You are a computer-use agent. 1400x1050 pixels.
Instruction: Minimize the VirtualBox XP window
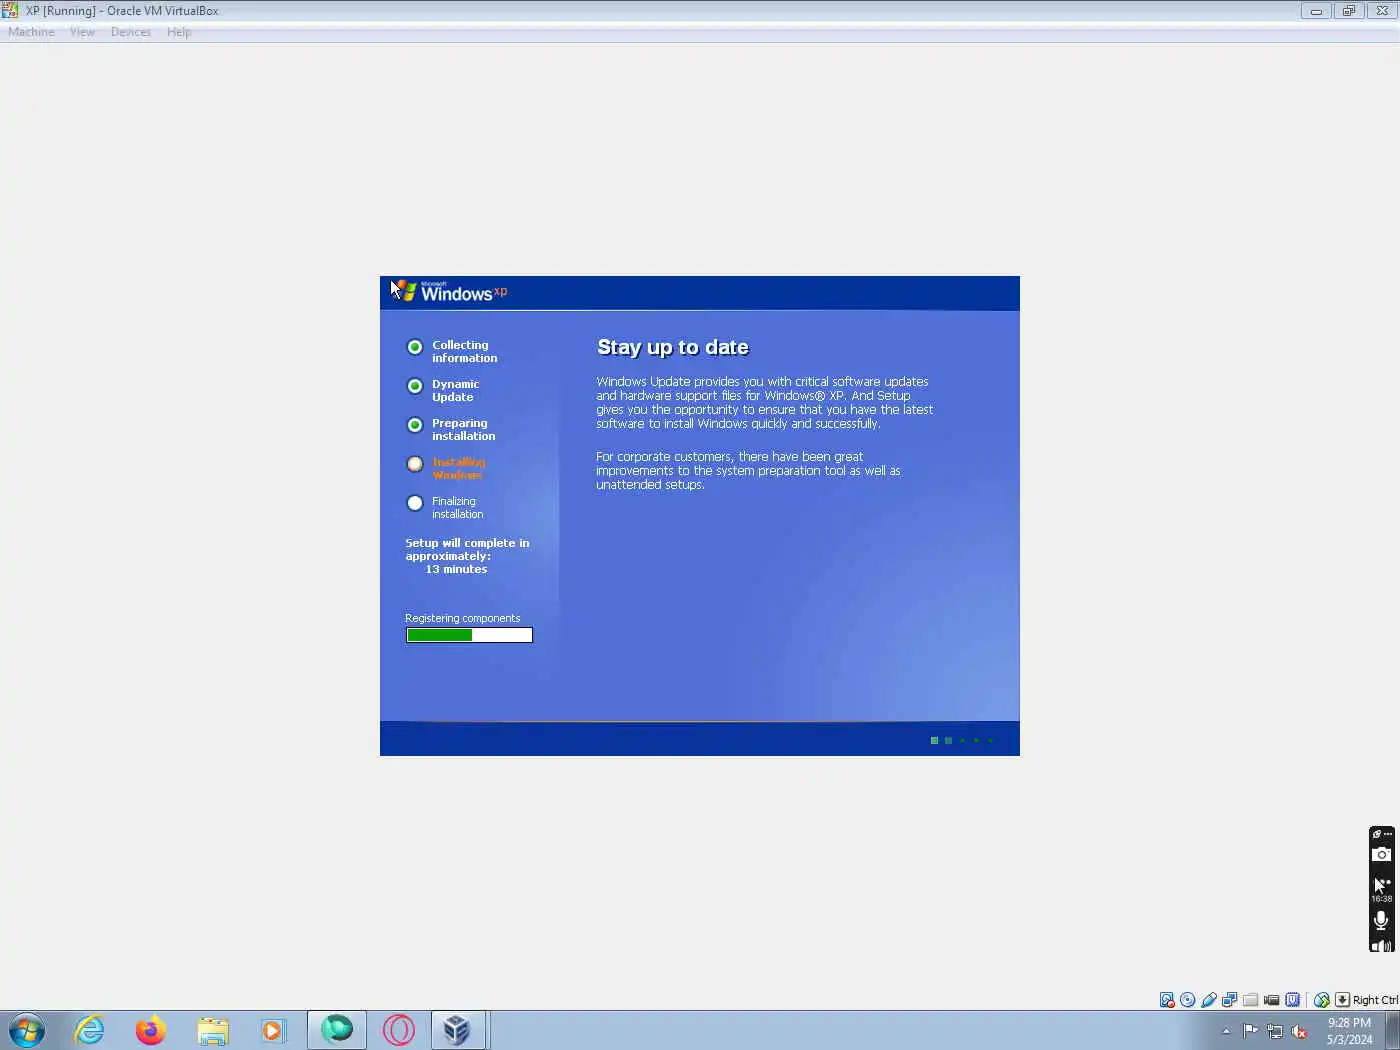click(1316, 11)
